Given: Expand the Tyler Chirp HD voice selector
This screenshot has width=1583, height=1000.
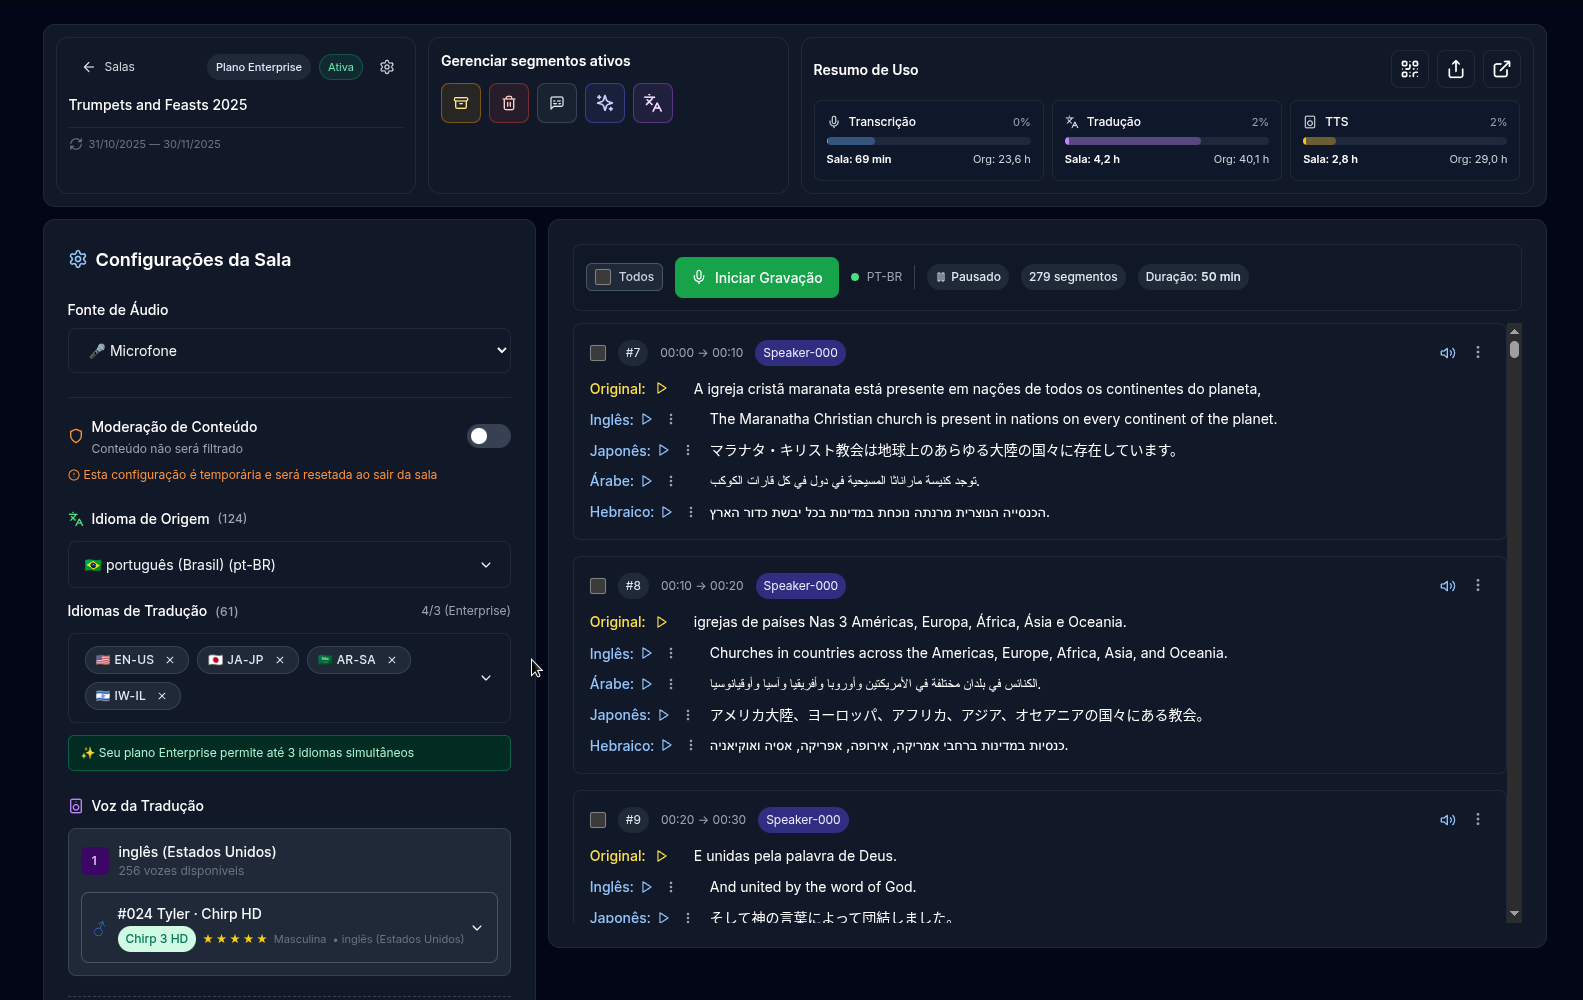Looking at the screenshot, I should click(477, 928).
